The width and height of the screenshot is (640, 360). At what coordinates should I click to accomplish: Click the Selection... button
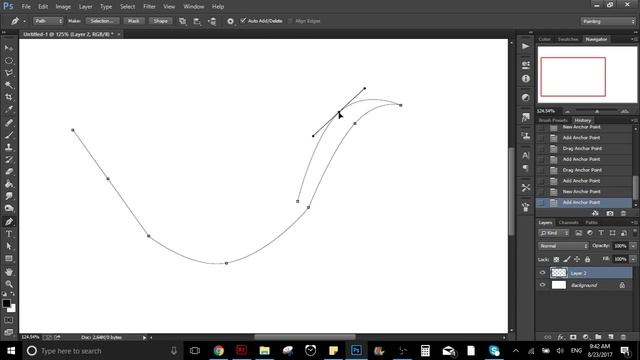click(x=102, y=21)
